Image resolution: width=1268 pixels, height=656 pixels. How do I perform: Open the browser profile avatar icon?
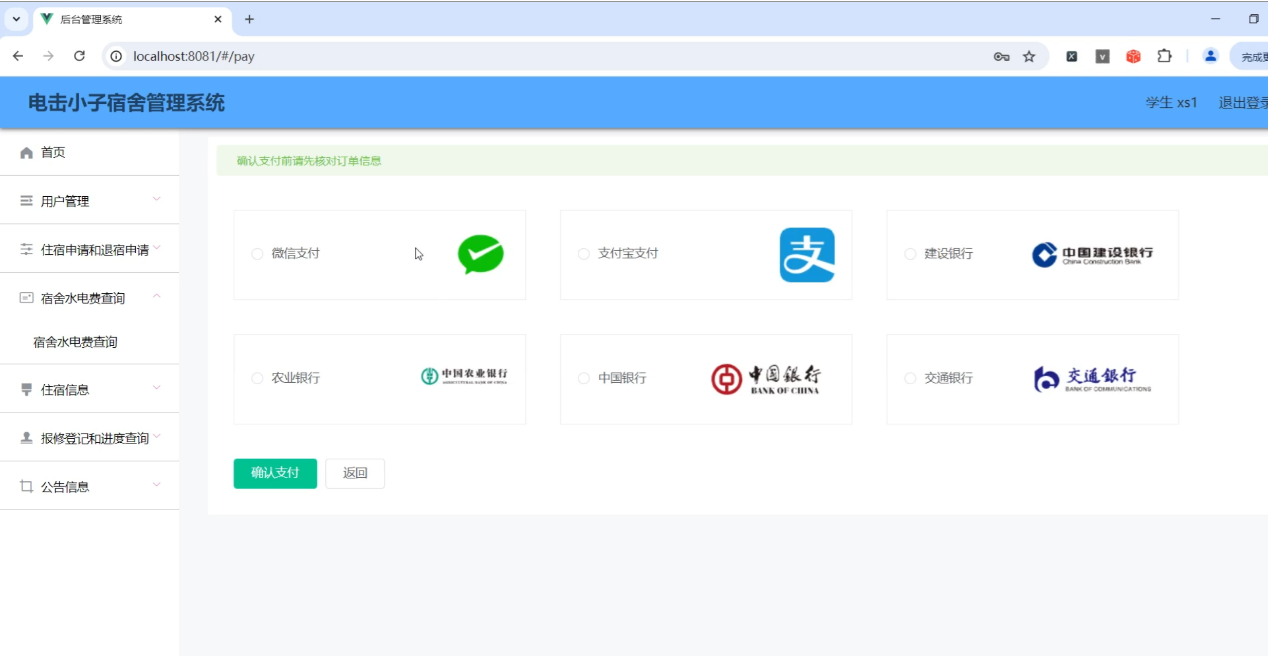[1210, 56]
